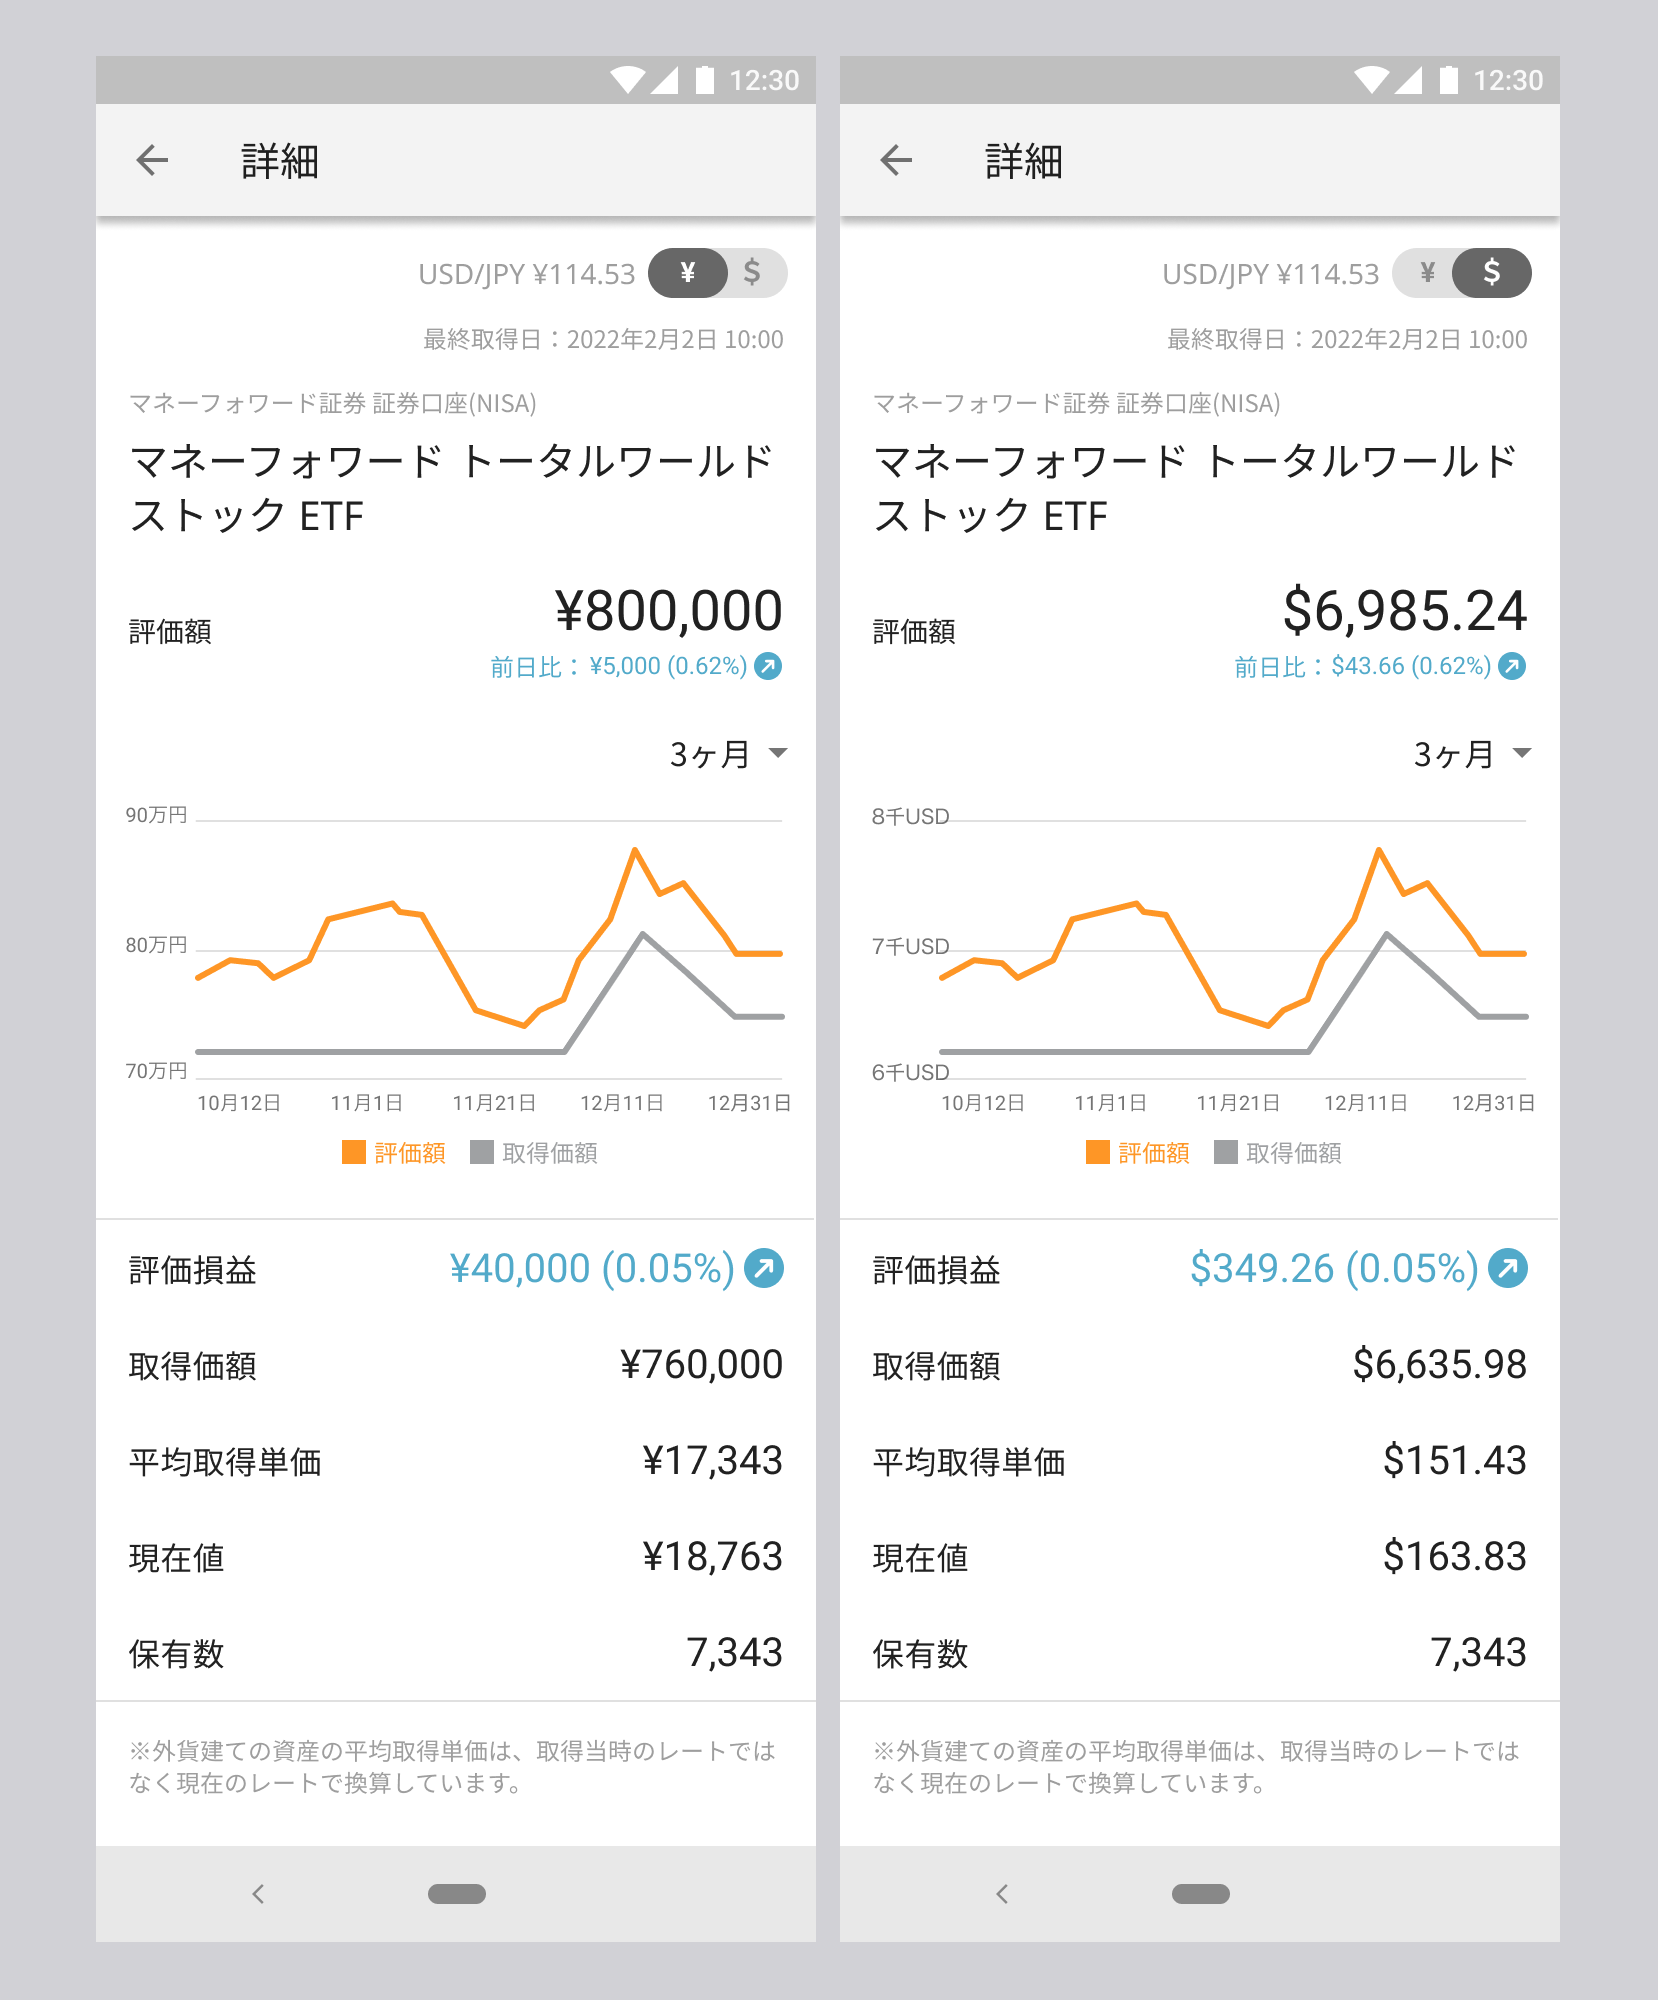
Task: Tap the active yen toggle on left screen
Action: click(x=688, y=273)
